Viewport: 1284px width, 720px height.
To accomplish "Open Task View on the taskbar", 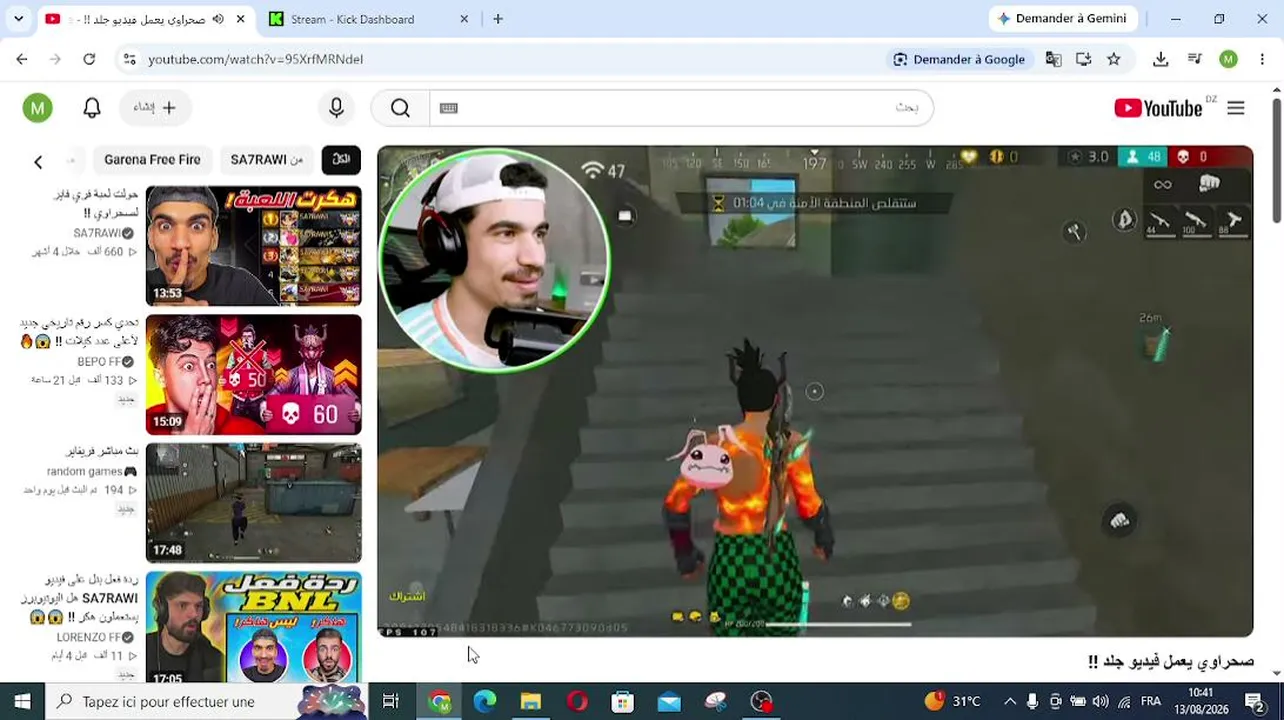I will pyautogui.click(x=391, y=701).
